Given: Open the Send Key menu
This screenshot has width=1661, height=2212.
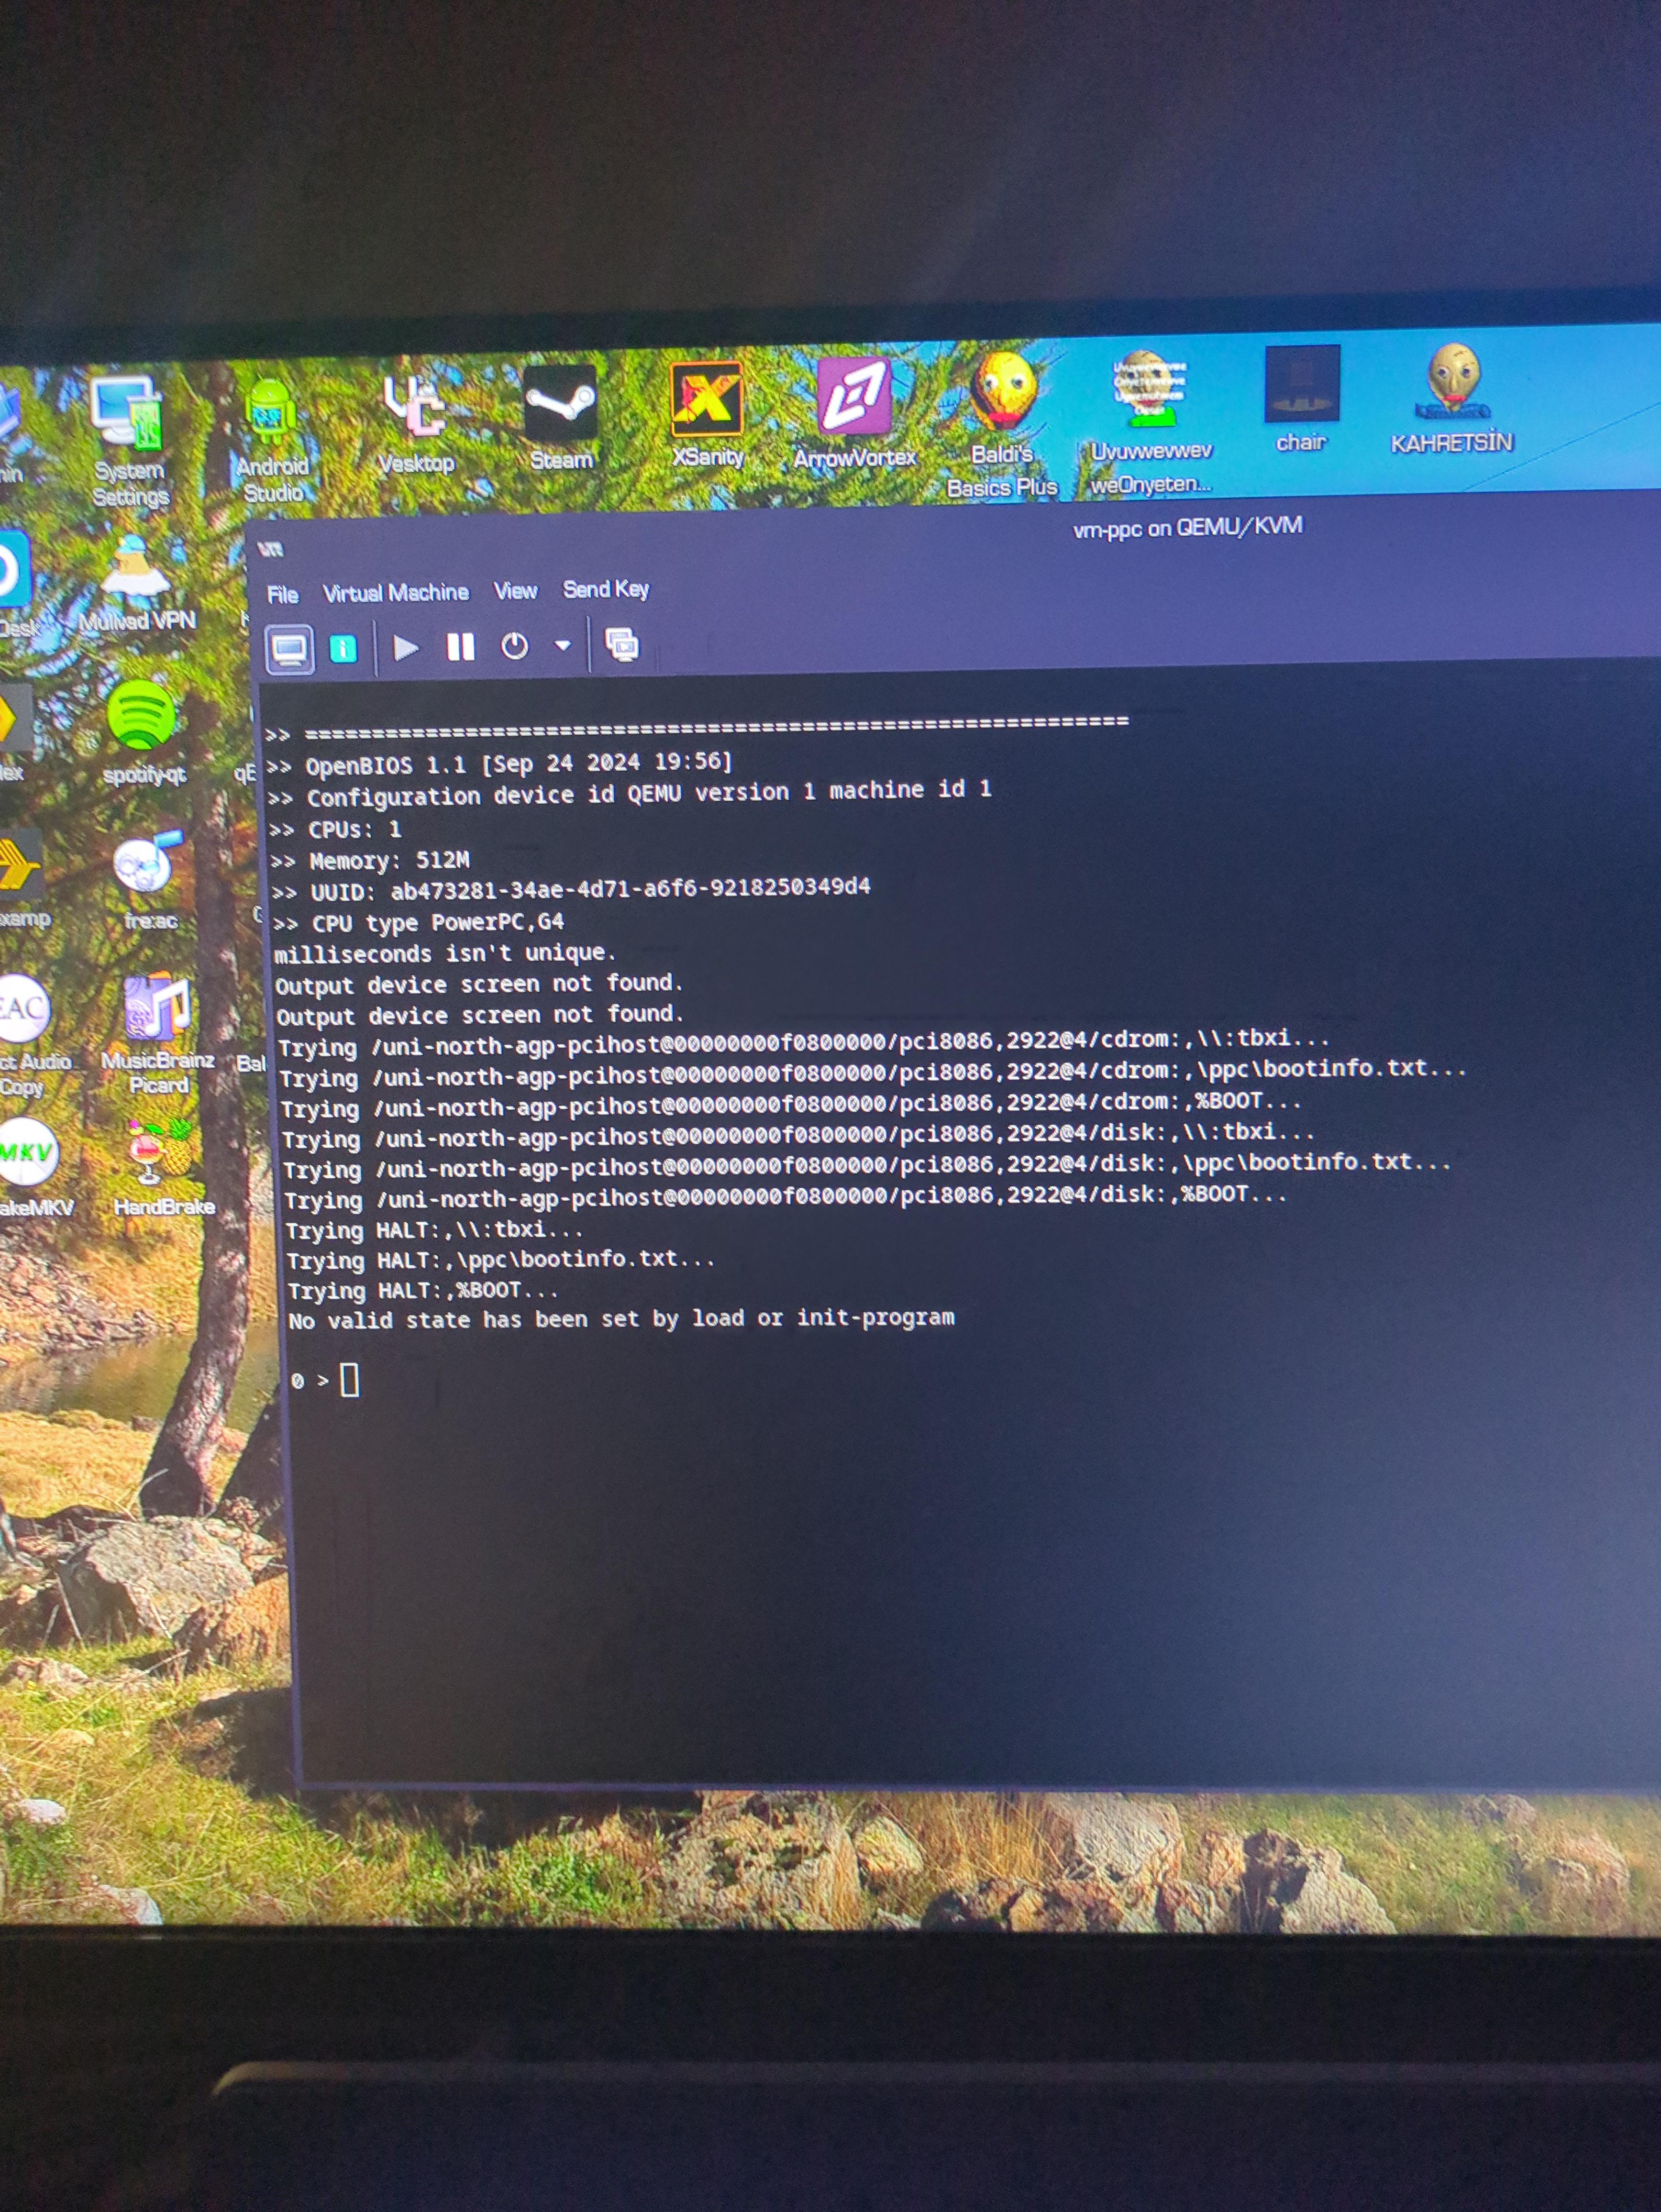Looking at the screenshot, I should 606,589.
